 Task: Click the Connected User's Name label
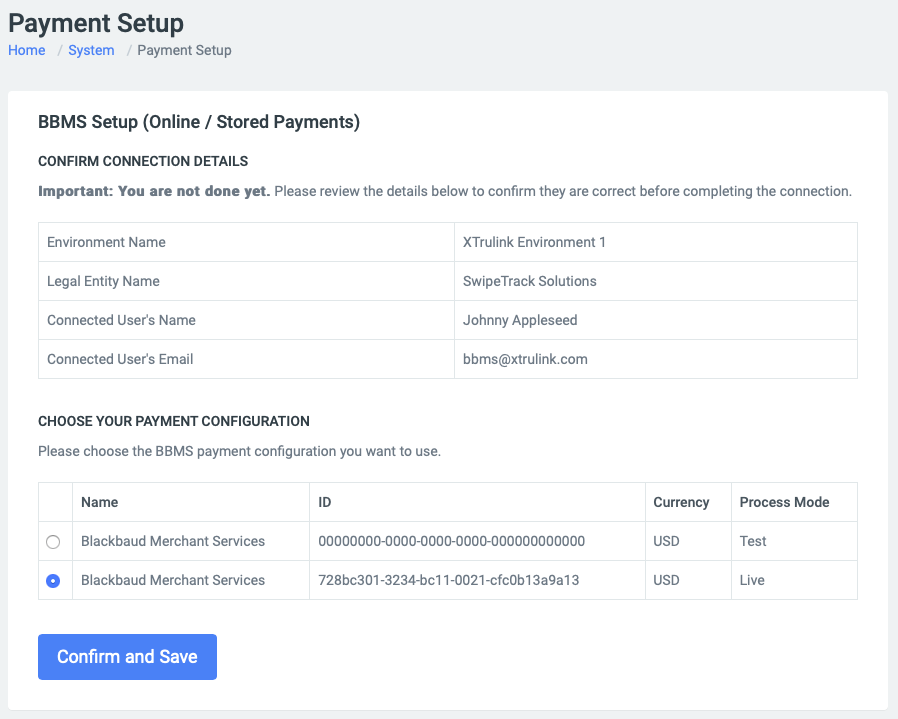121,320
